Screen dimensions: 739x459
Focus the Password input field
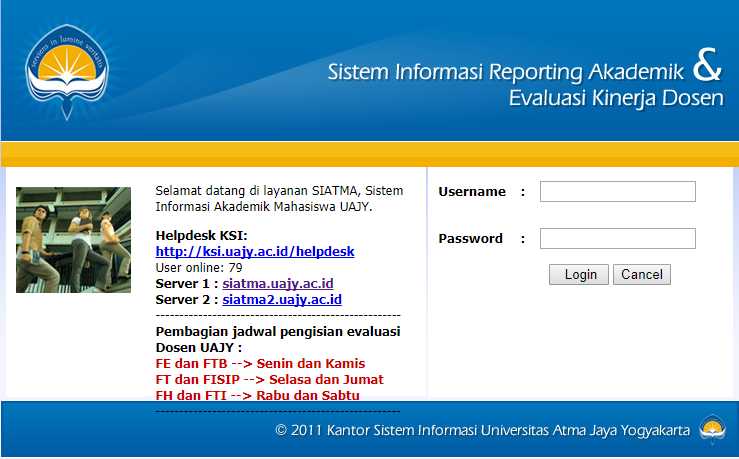(x=617, y=238)
